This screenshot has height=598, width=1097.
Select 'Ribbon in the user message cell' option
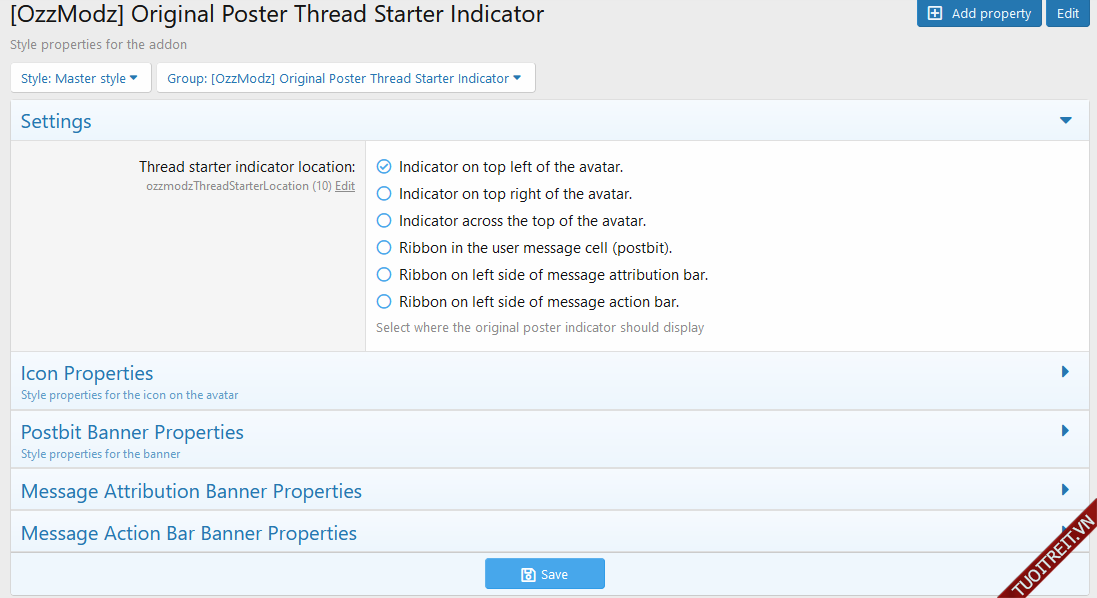(x=384, y=248)
